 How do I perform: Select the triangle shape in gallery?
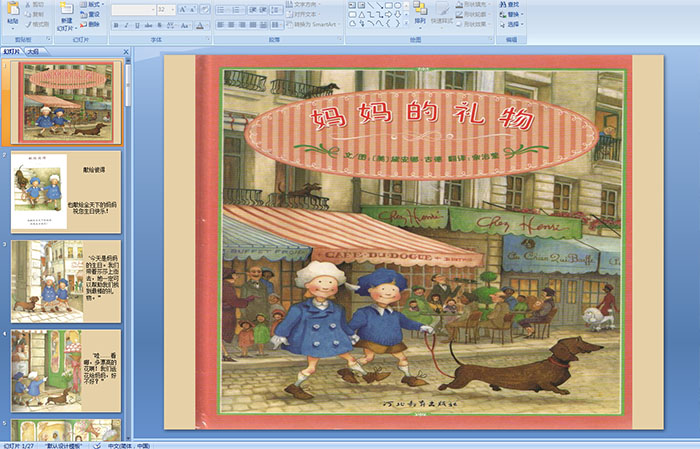[x=362, y=15]
